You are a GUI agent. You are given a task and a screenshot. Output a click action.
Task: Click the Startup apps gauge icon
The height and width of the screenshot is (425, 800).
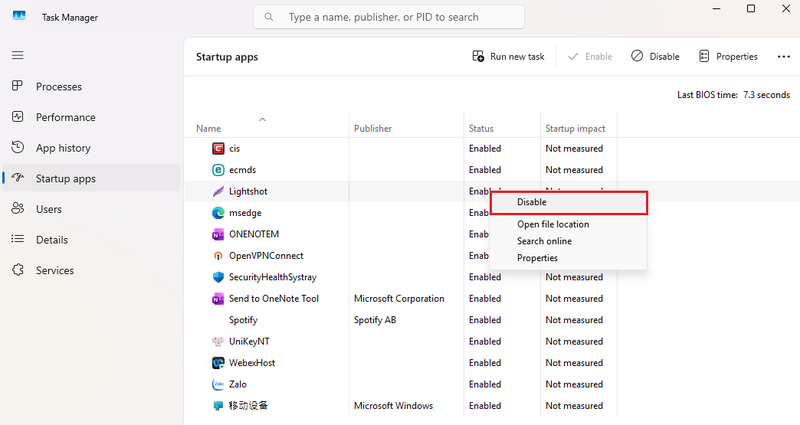coord(17,178)
